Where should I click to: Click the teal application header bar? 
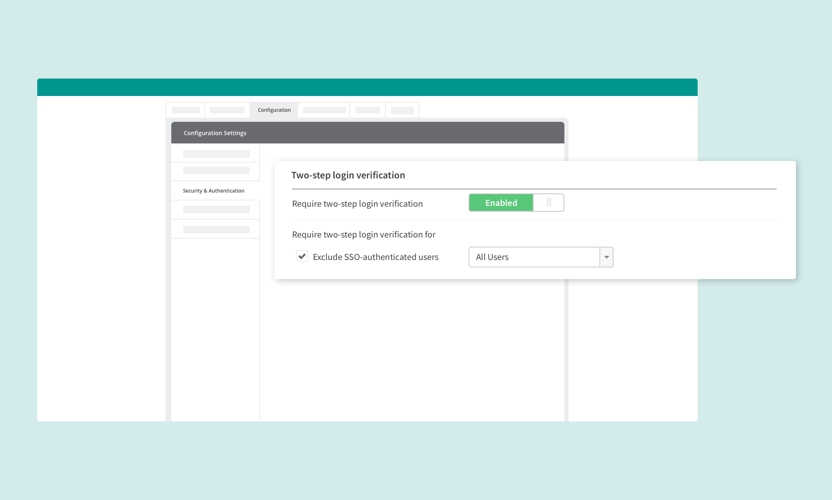tap(367, 87)
